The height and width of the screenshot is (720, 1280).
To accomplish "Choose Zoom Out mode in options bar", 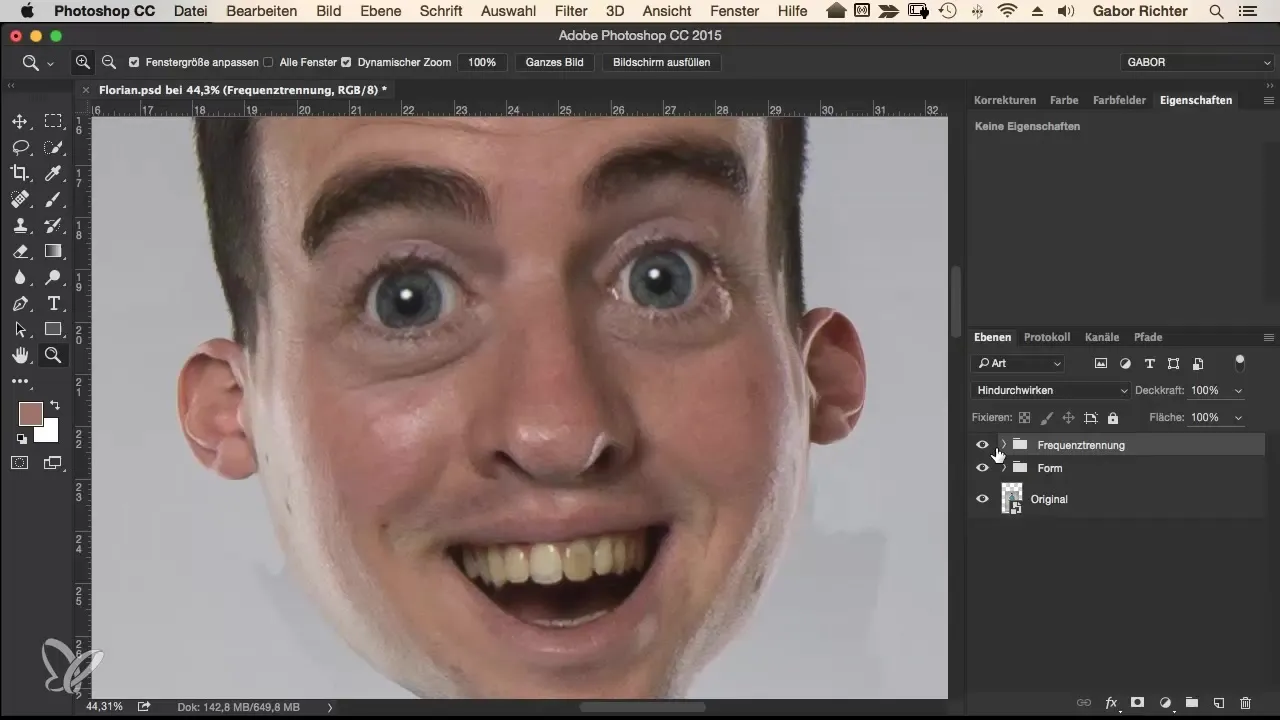I will [x=108, y=62].
